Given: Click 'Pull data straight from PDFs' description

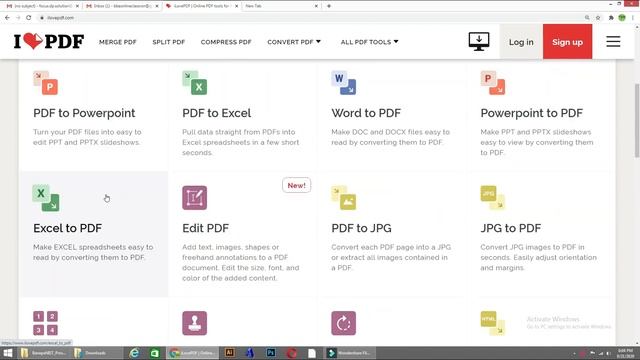Looking at the screenshot, I should (x=240, y=142).
